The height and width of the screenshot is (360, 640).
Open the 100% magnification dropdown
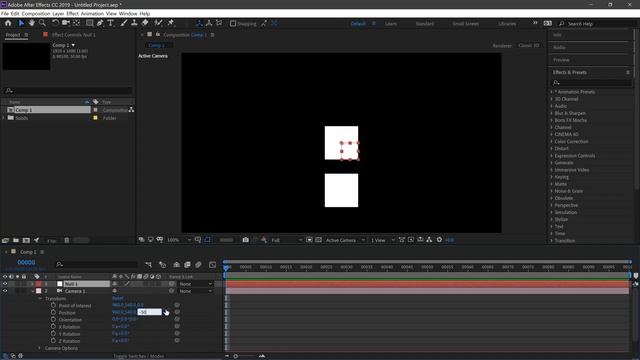[179, 240]
